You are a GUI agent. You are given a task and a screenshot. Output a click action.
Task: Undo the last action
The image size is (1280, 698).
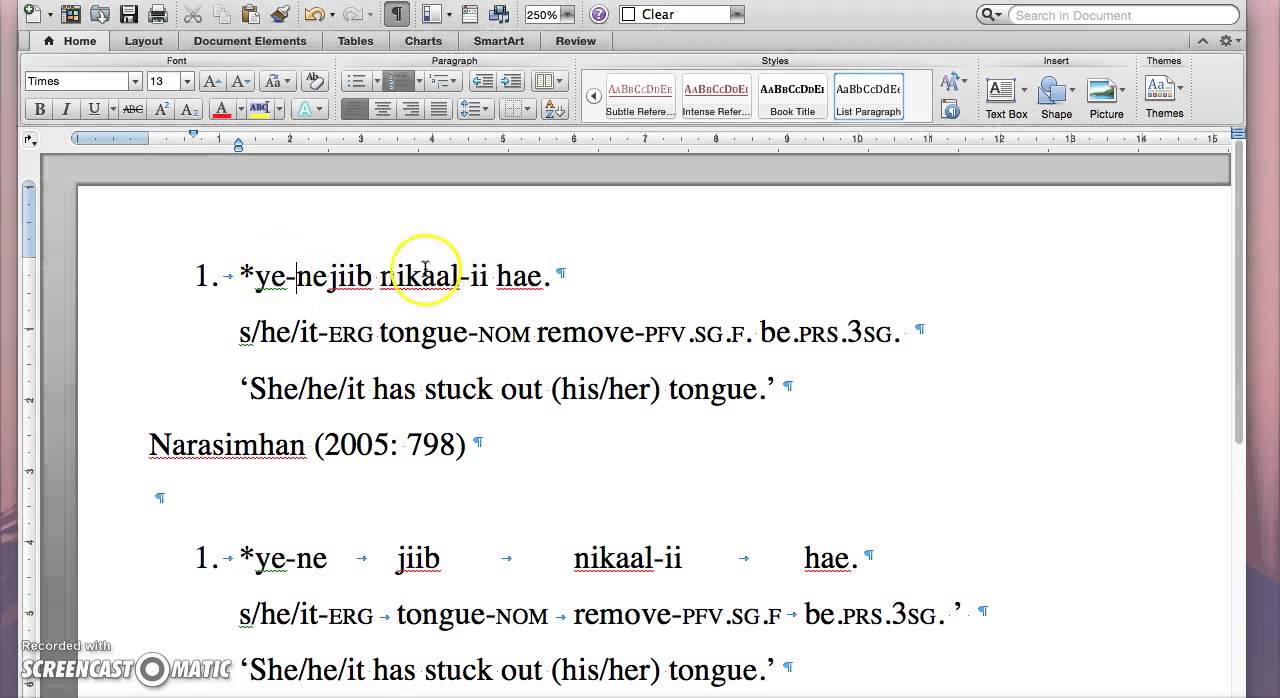[314, 14]
